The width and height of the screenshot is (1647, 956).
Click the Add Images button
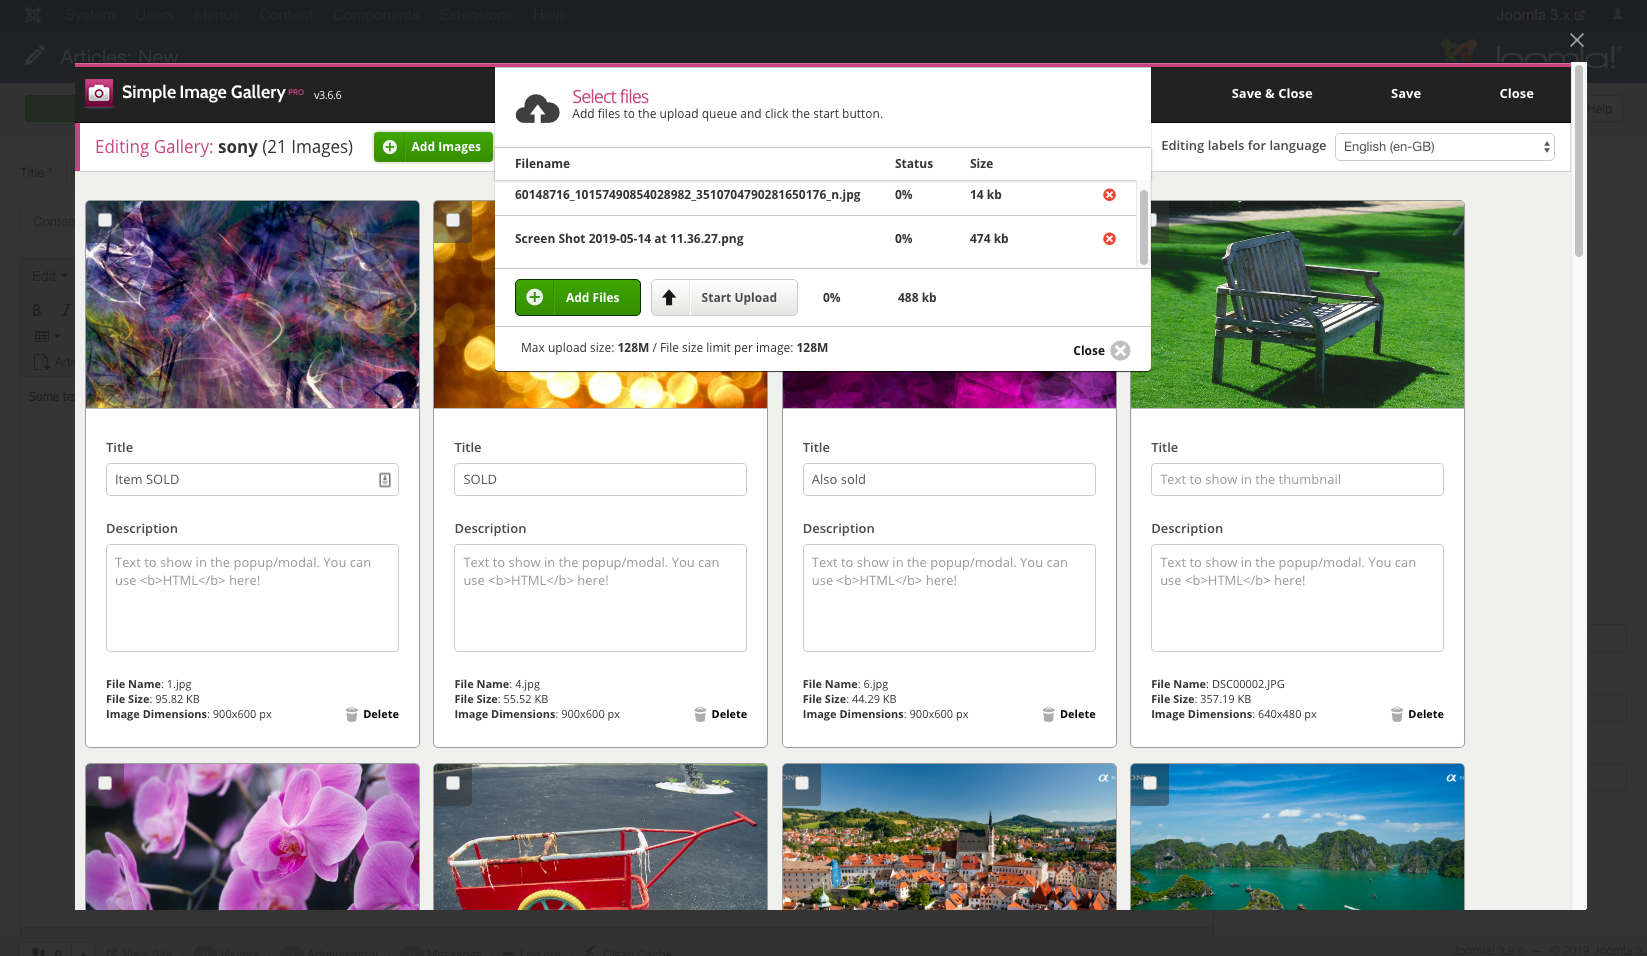click(x=433, y=147)
